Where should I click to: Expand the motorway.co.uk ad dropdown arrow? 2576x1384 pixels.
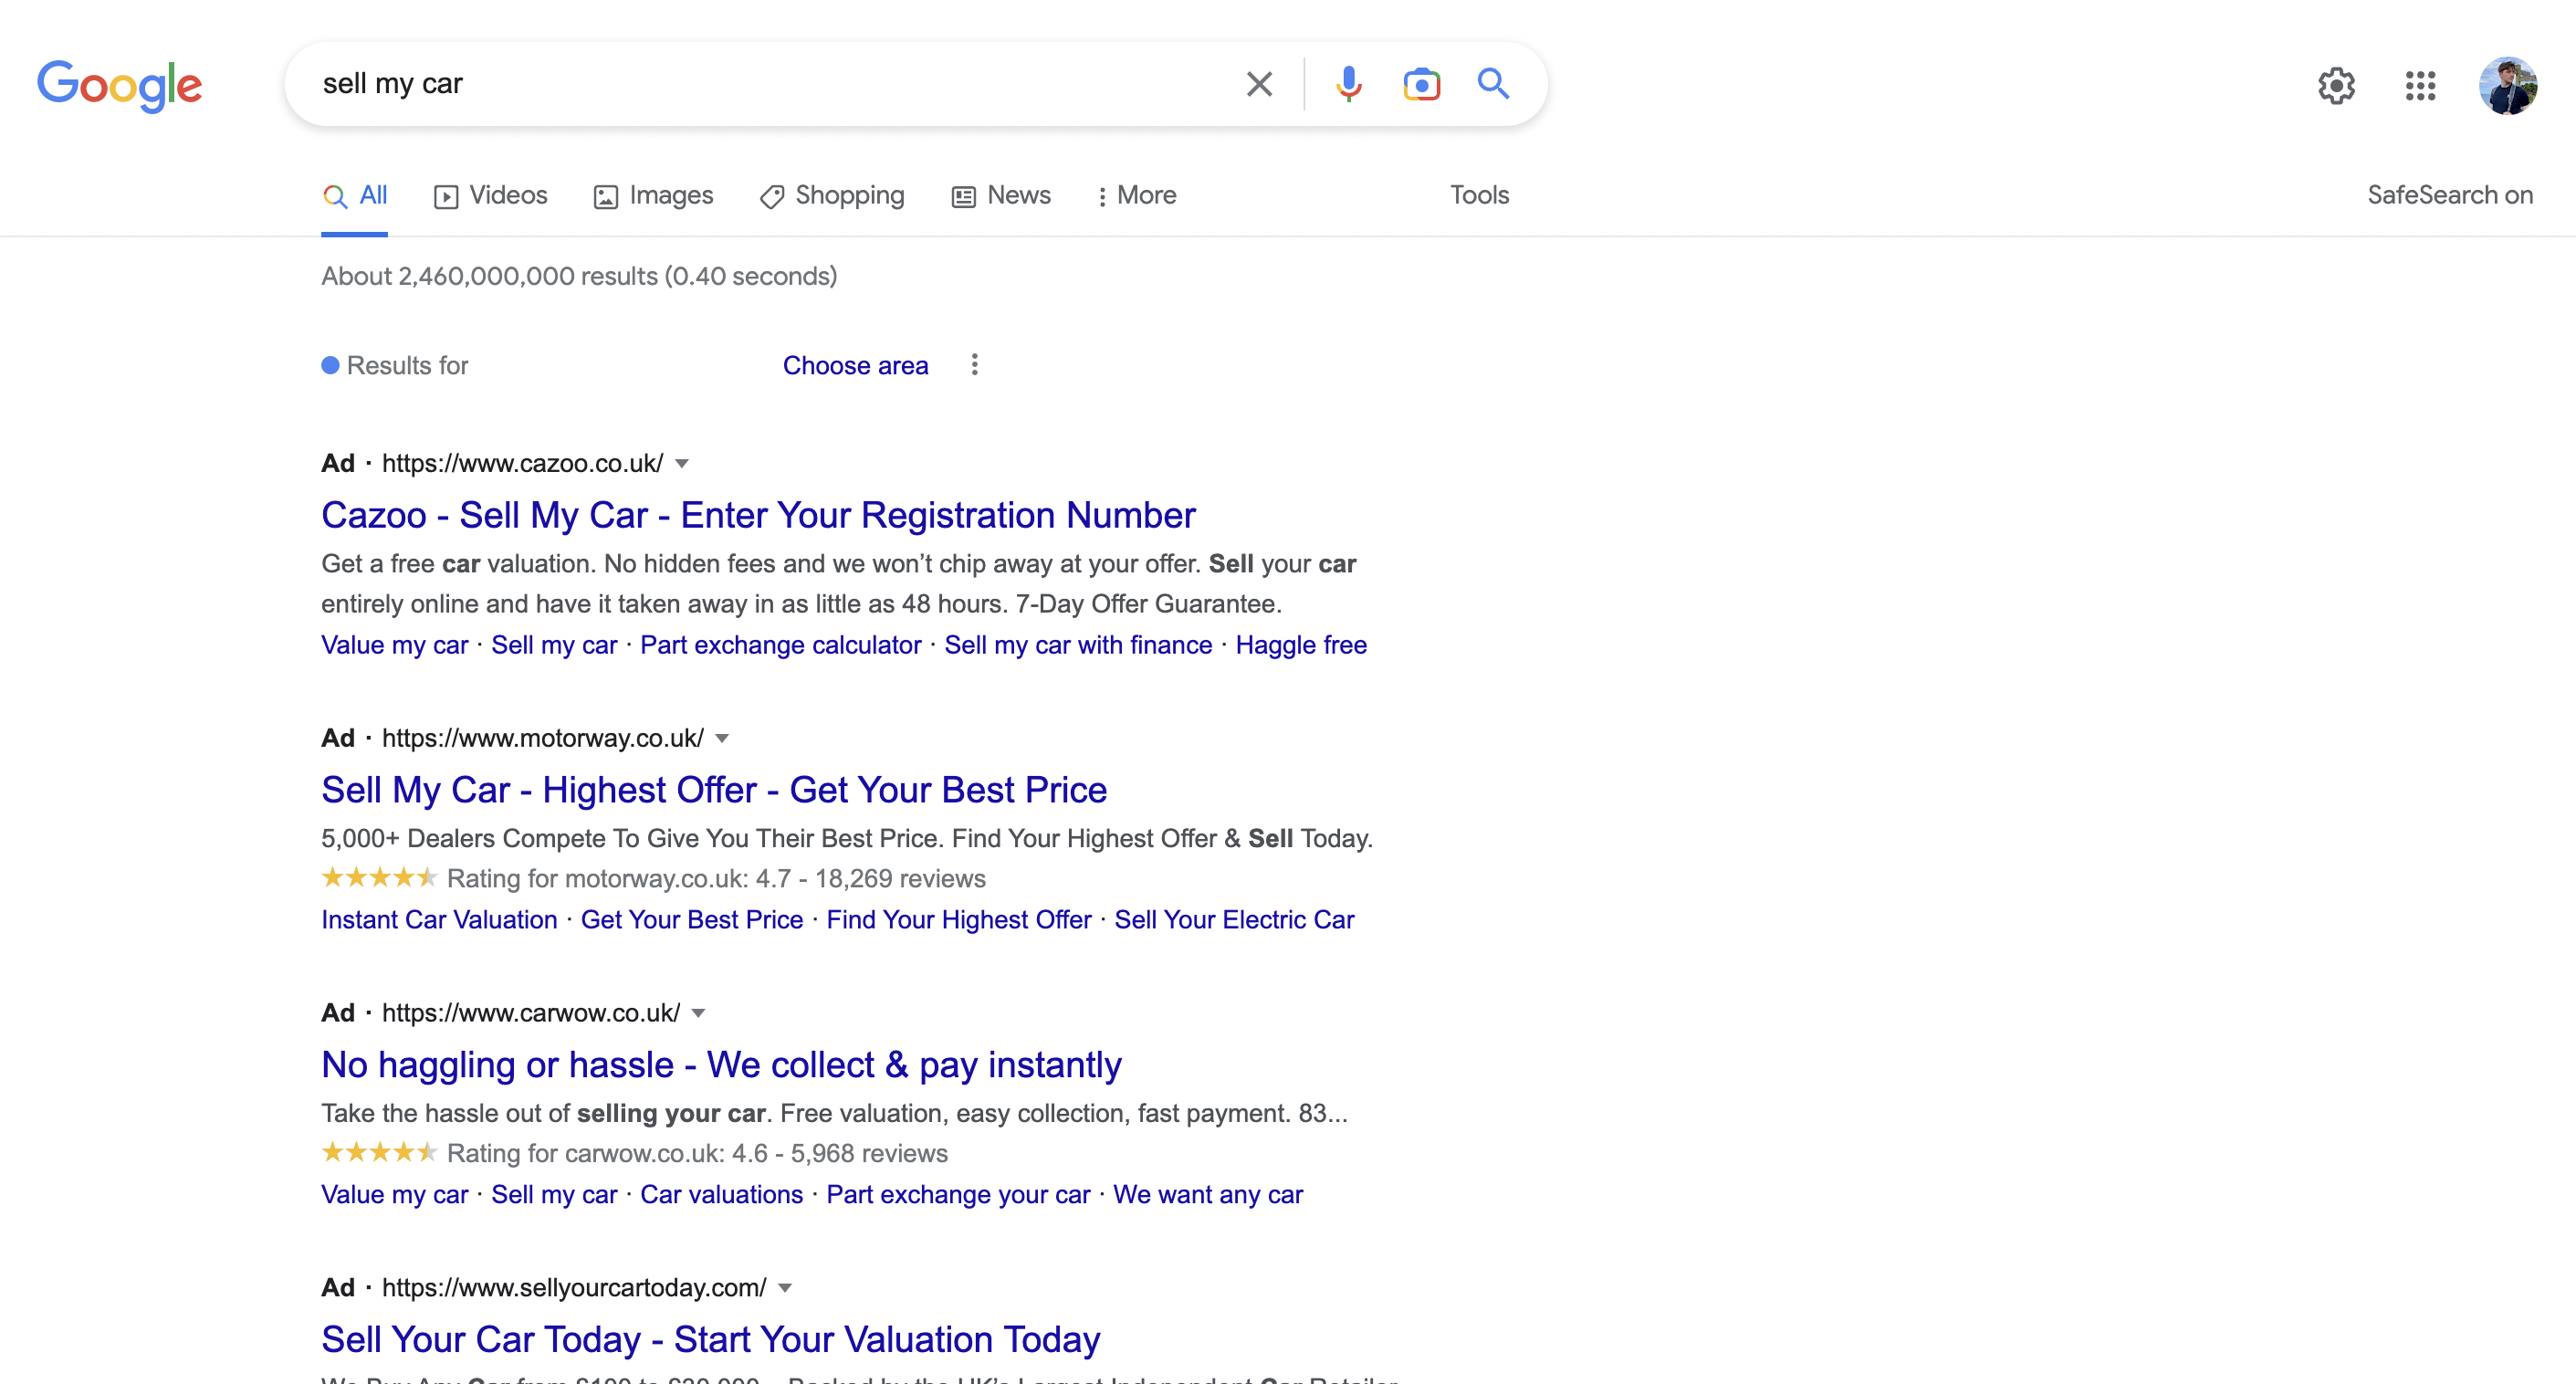pyautogui.click(x=722, y=739)
